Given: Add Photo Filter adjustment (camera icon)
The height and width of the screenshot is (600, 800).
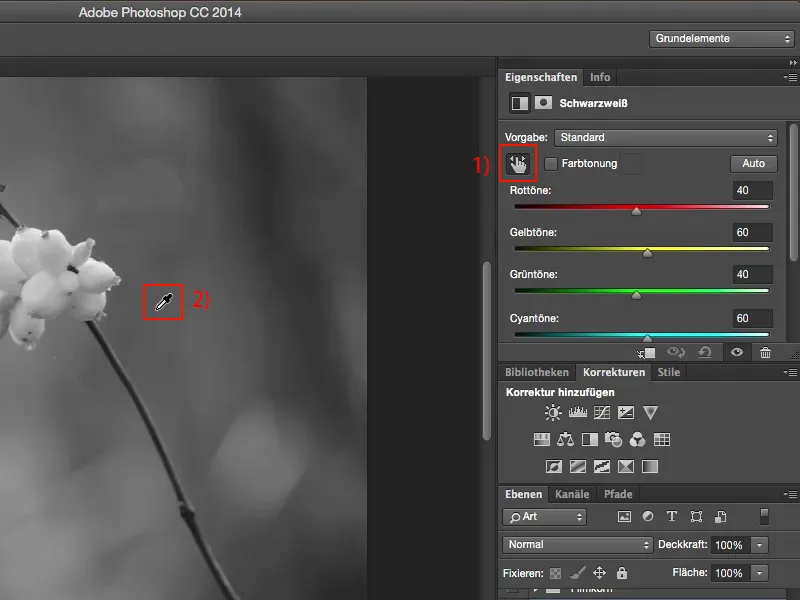Looking at the screenshot, I should [613, 439].
